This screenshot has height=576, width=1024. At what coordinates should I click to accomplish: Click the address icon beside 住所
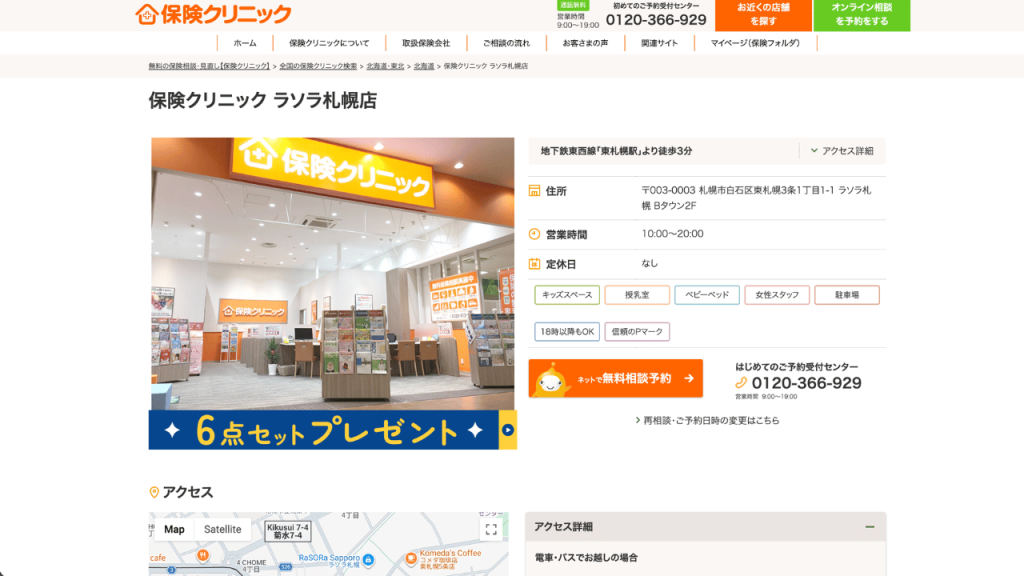coord(534,191)
